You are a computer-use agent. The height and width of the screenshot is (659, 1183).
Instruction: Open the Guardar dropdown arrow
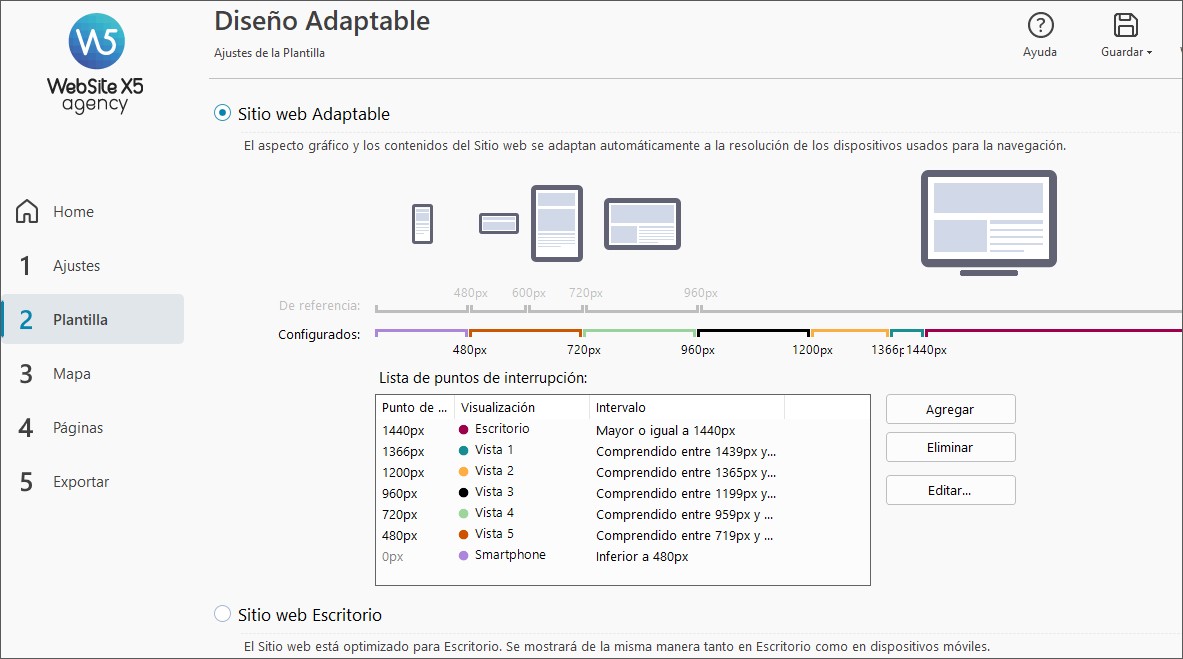click(x=1150, y=52)
